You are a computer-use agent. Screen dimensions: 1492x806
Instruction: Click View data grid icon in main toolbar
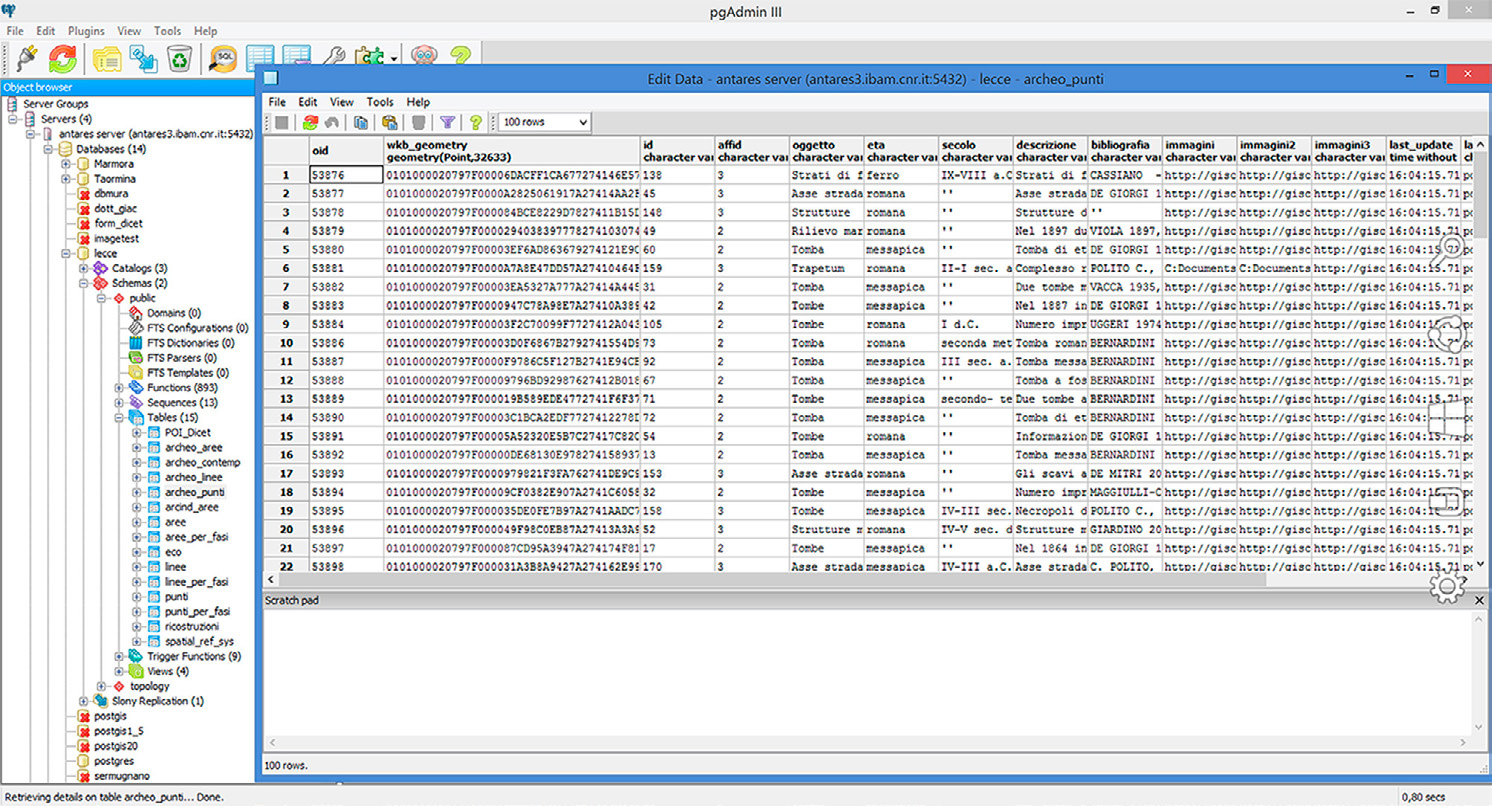(x=261, y=59)
